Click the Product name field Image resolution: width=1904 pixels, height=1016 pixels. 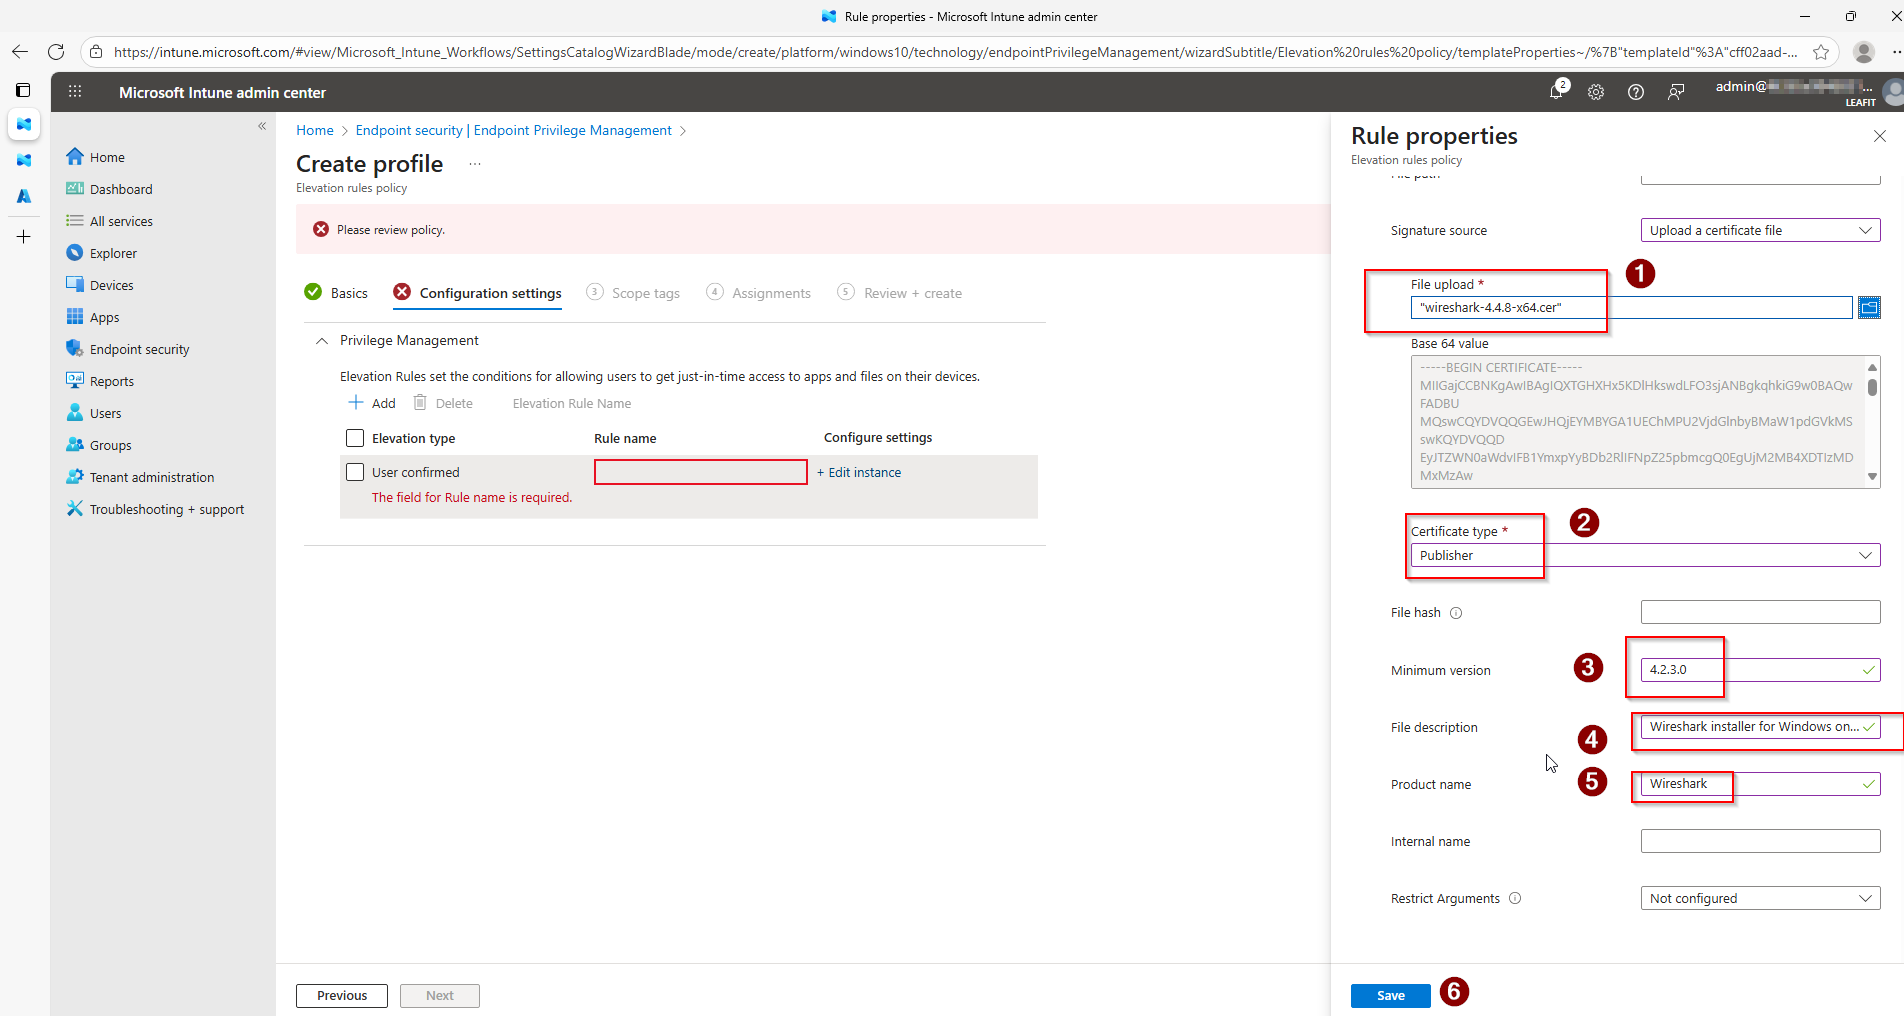click(x=1760, y=784)
